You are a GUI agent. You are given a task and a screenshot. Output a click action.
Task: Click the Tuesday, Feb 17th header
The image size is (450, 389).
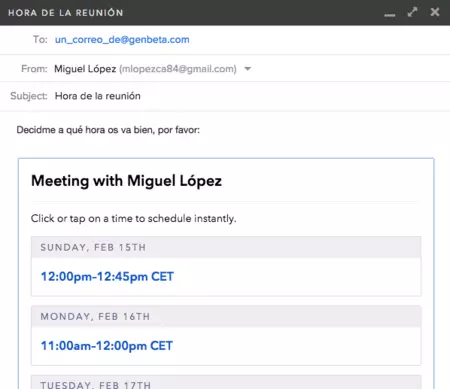[x=226, y=382]
